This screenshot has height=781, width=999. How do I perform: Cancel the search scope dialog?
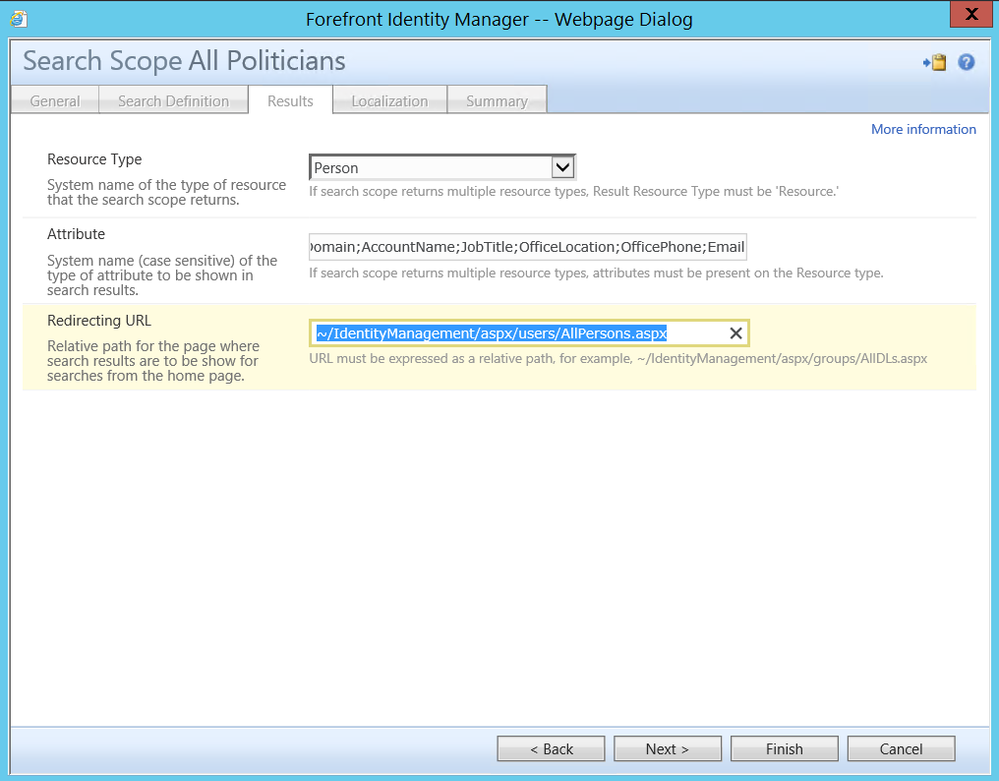(901, 749)
